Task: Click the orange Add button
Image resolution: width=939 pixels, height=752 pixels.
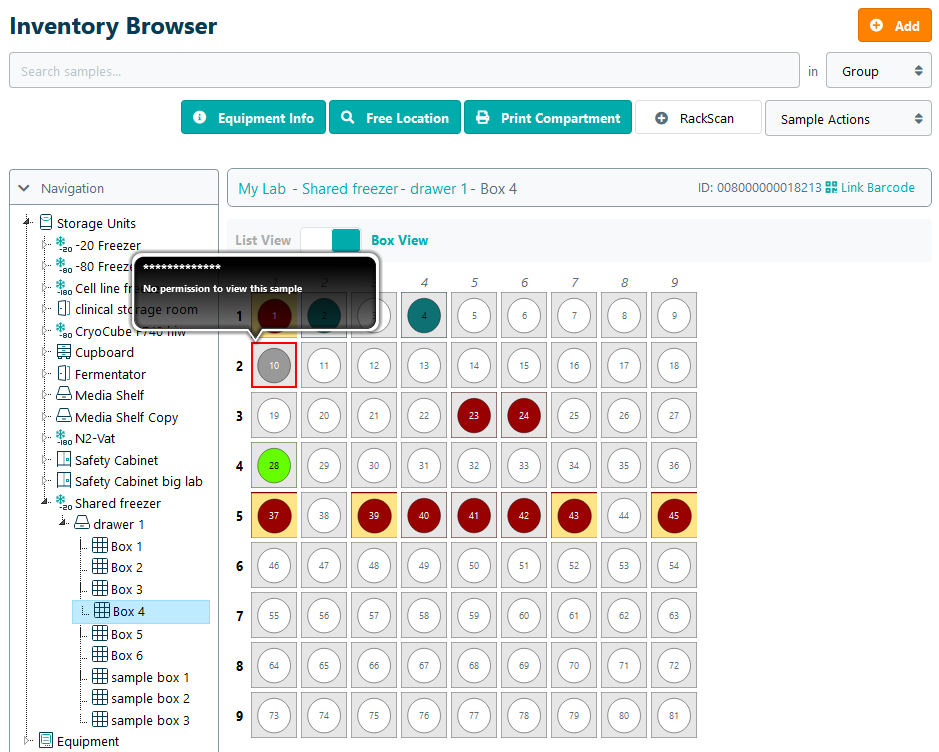Action: [894, 26]
